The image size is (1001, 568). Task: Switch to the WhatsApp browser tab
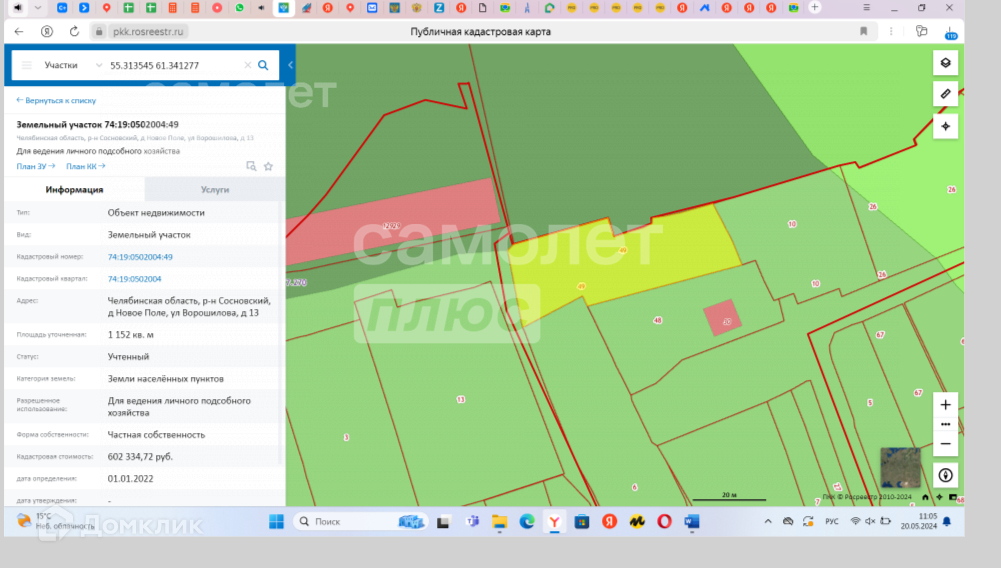[x=239, y=8]
